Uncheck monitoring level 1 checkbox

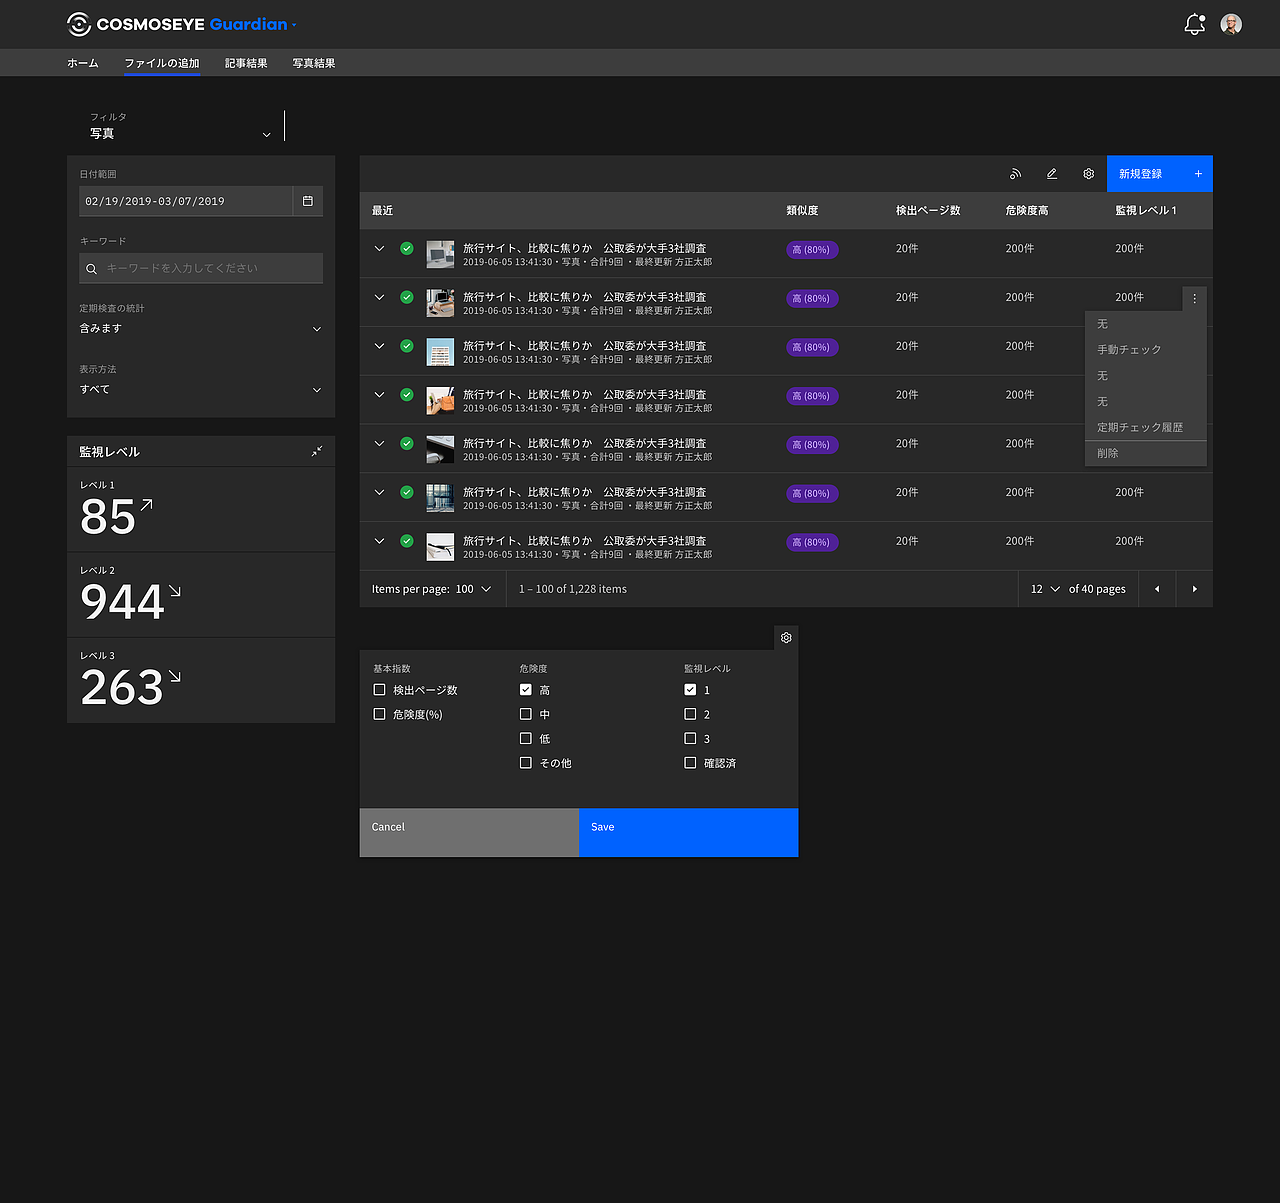pyautogui.click(x=690, y=690)
